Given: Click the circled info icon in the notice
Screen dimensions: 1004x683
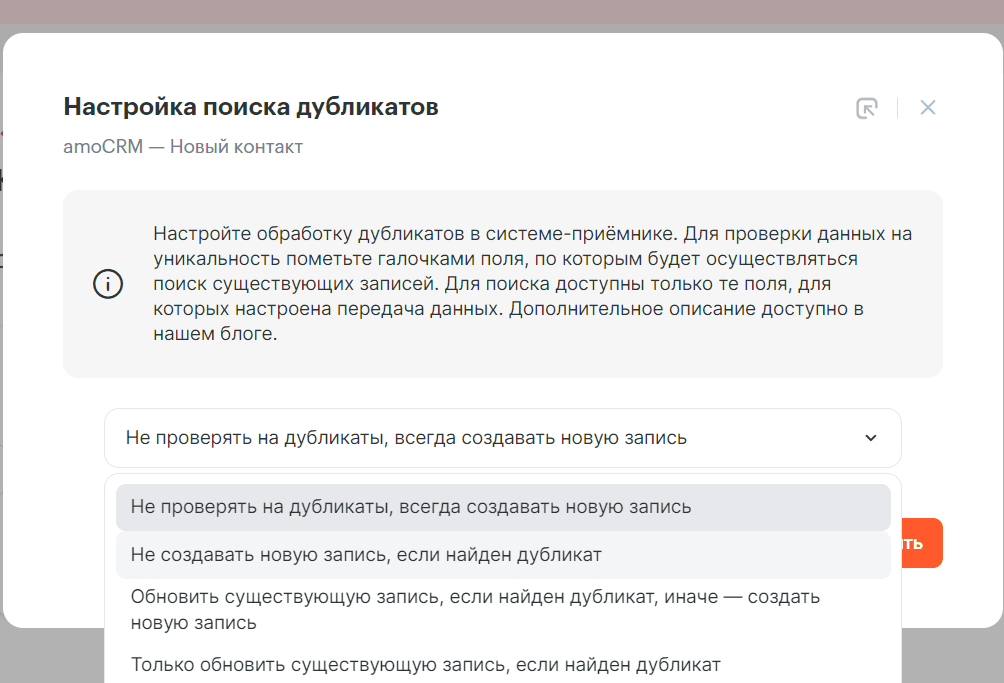Looking at the screenshot, I should [108, 284].
